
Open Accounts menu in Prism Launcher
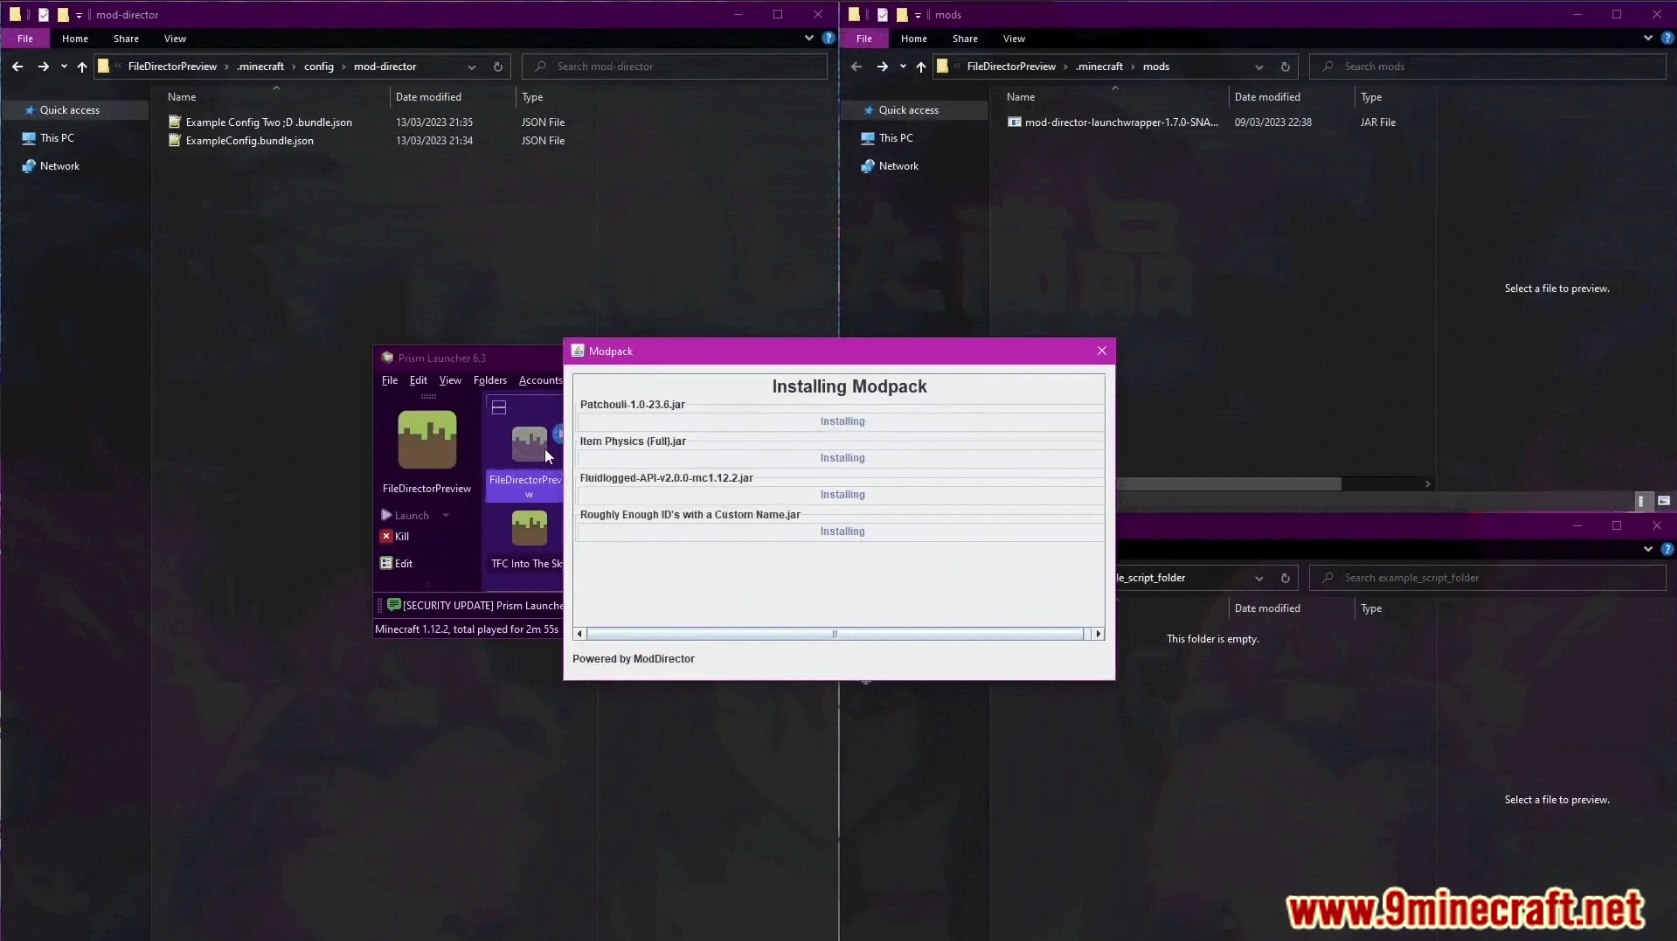click(x=540, y=381)
